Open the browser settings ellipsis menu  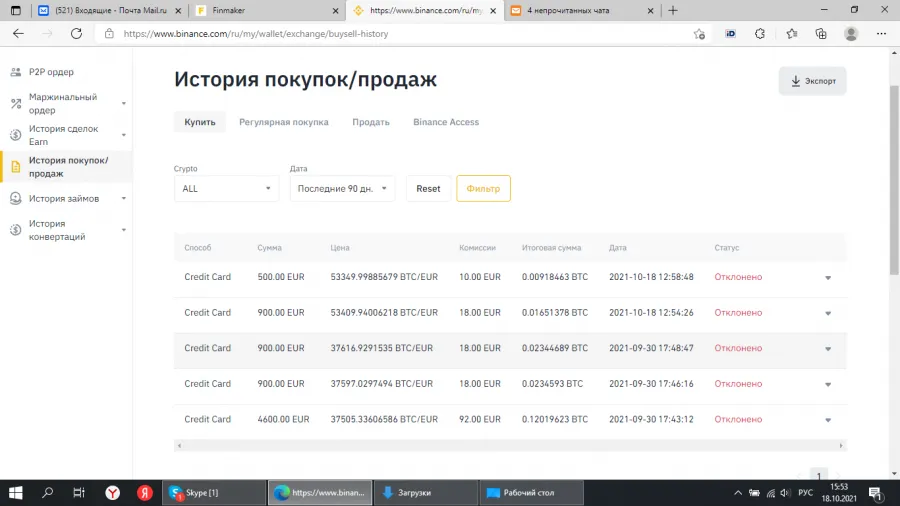[881, 34]
